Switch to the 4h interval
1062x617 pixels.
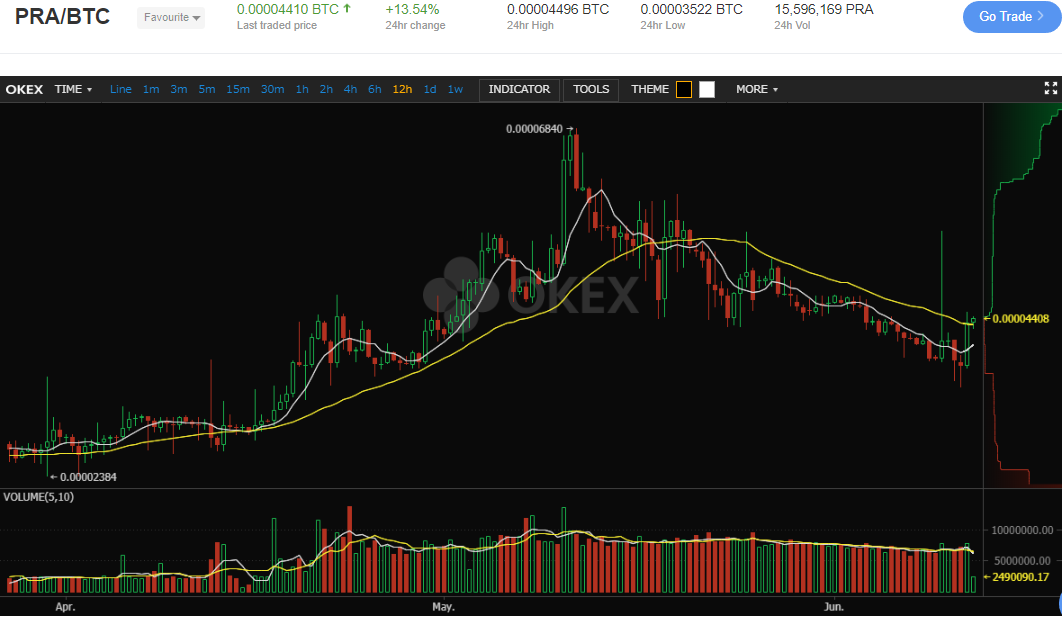click(350, 90)
